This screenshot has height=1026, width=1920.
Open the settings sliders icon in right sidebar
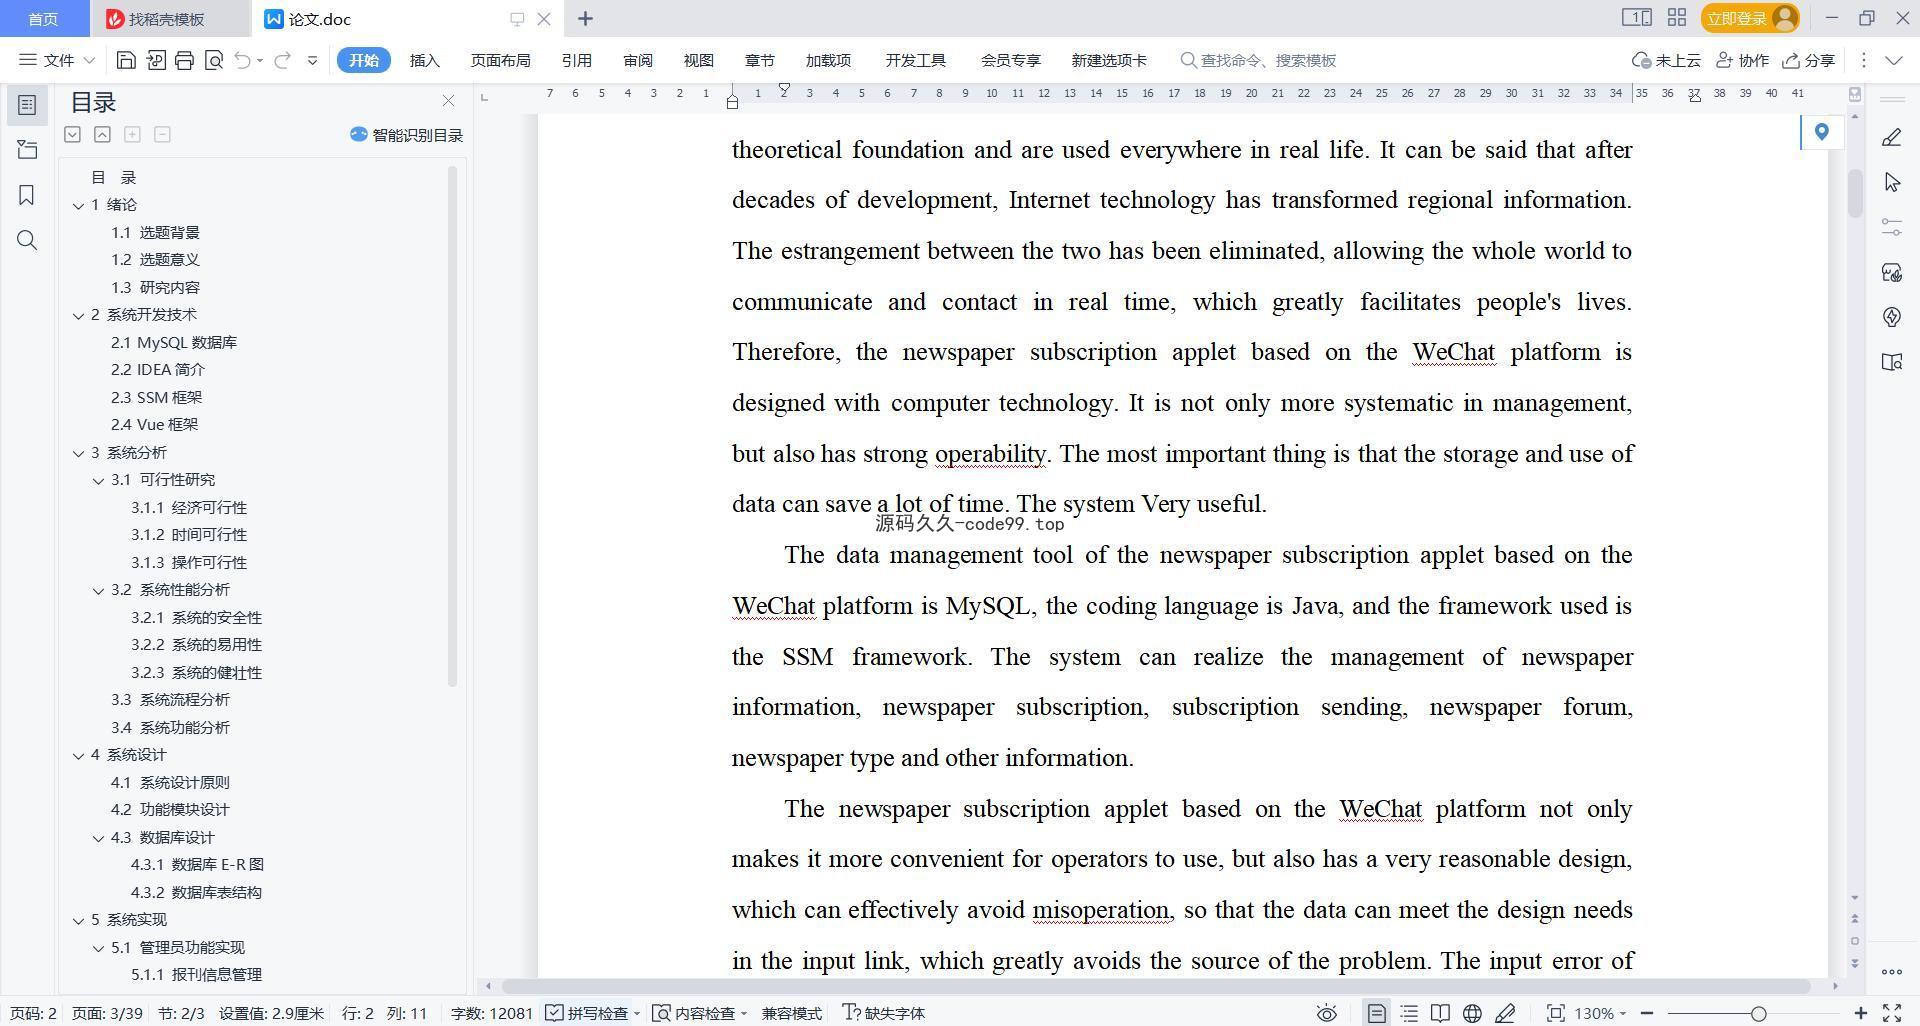point(1891,227)
